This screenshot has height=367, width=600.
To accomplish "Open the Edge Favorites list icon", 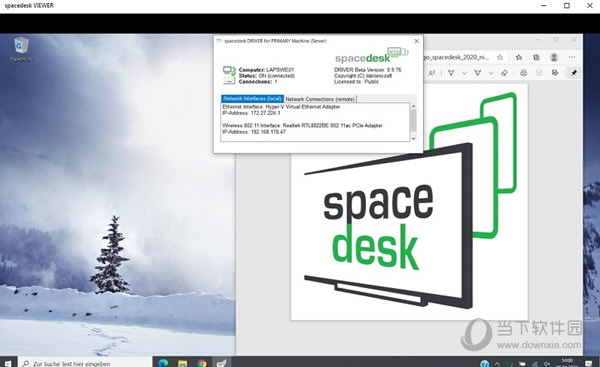I will pyautogui.click(x=519, y=57).
